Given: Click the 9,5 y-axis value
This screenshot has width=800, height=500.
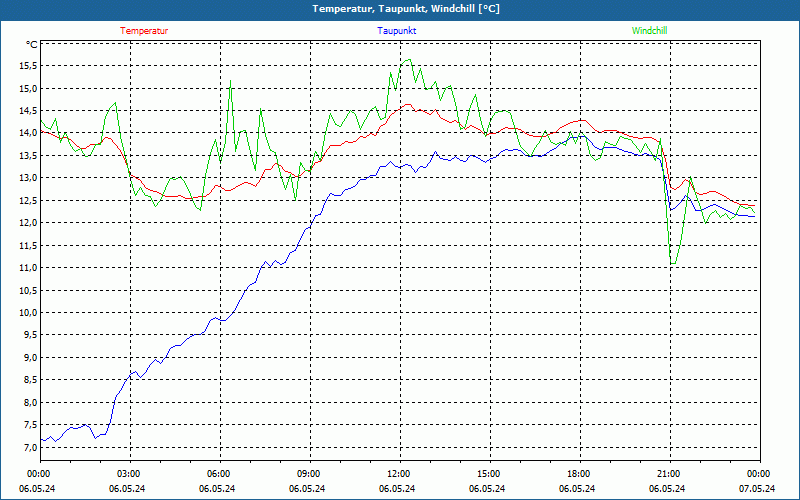Looking at the screenshot, I should coord(30,335).
